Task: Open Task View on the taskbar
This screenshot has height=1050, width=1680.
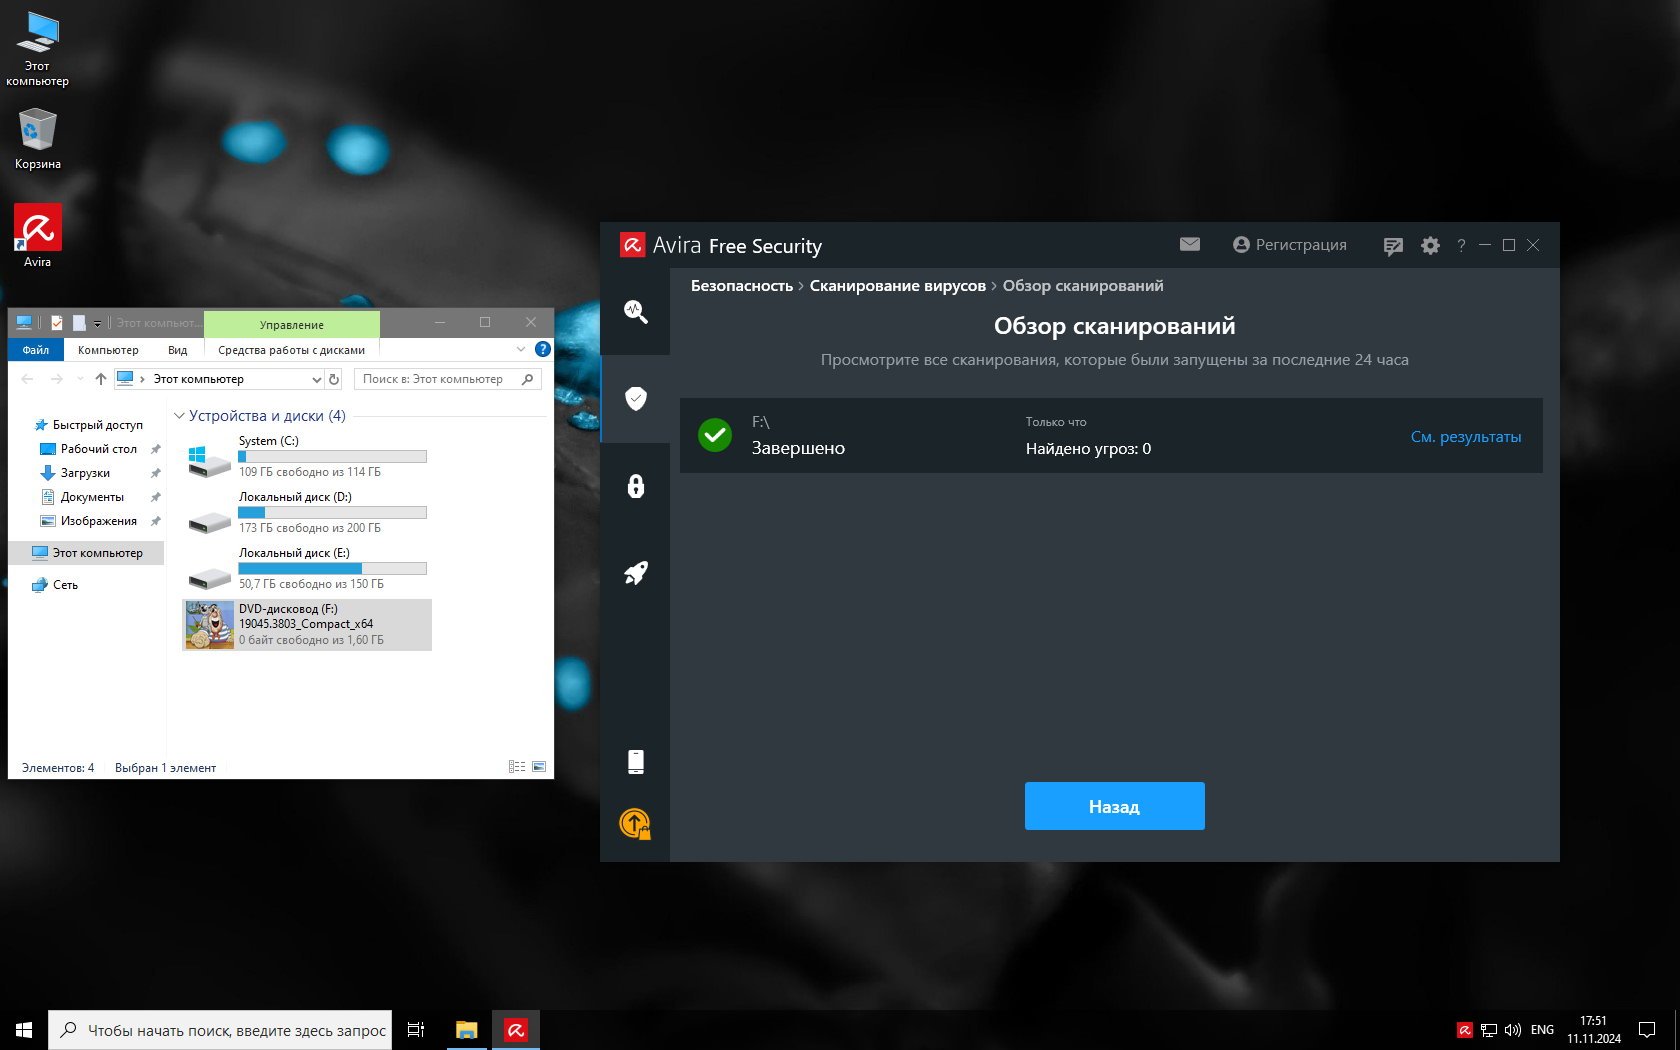Action: pyautogui.click(x=416, y=1030)
